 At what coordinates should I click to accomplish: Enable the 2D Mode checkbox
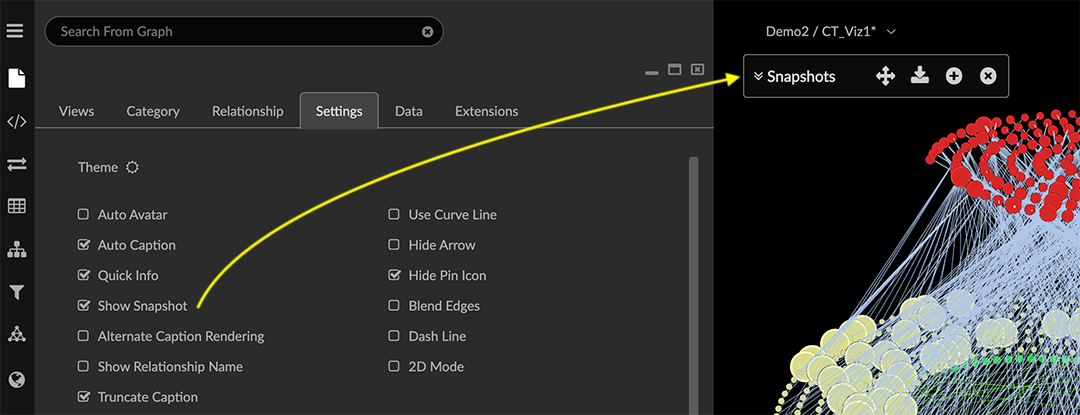(x=394, y=367)
